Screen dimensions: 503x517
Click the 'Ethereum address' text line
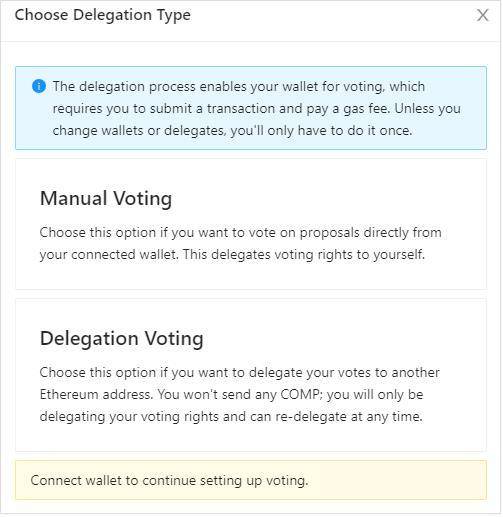231,395
